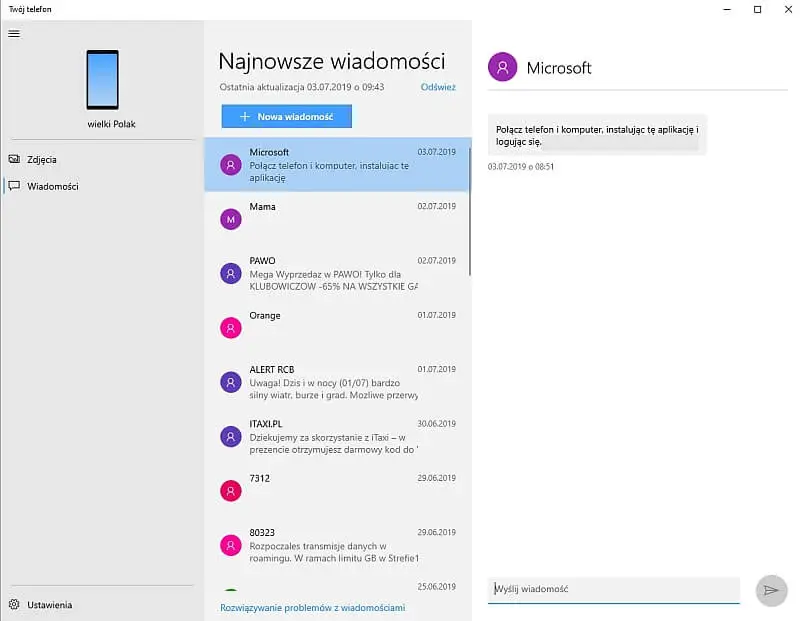The width and height of the screenshot is (800, 621).
Task: Open the navigation hamburger menu
Action: click(x=14, y=33)
